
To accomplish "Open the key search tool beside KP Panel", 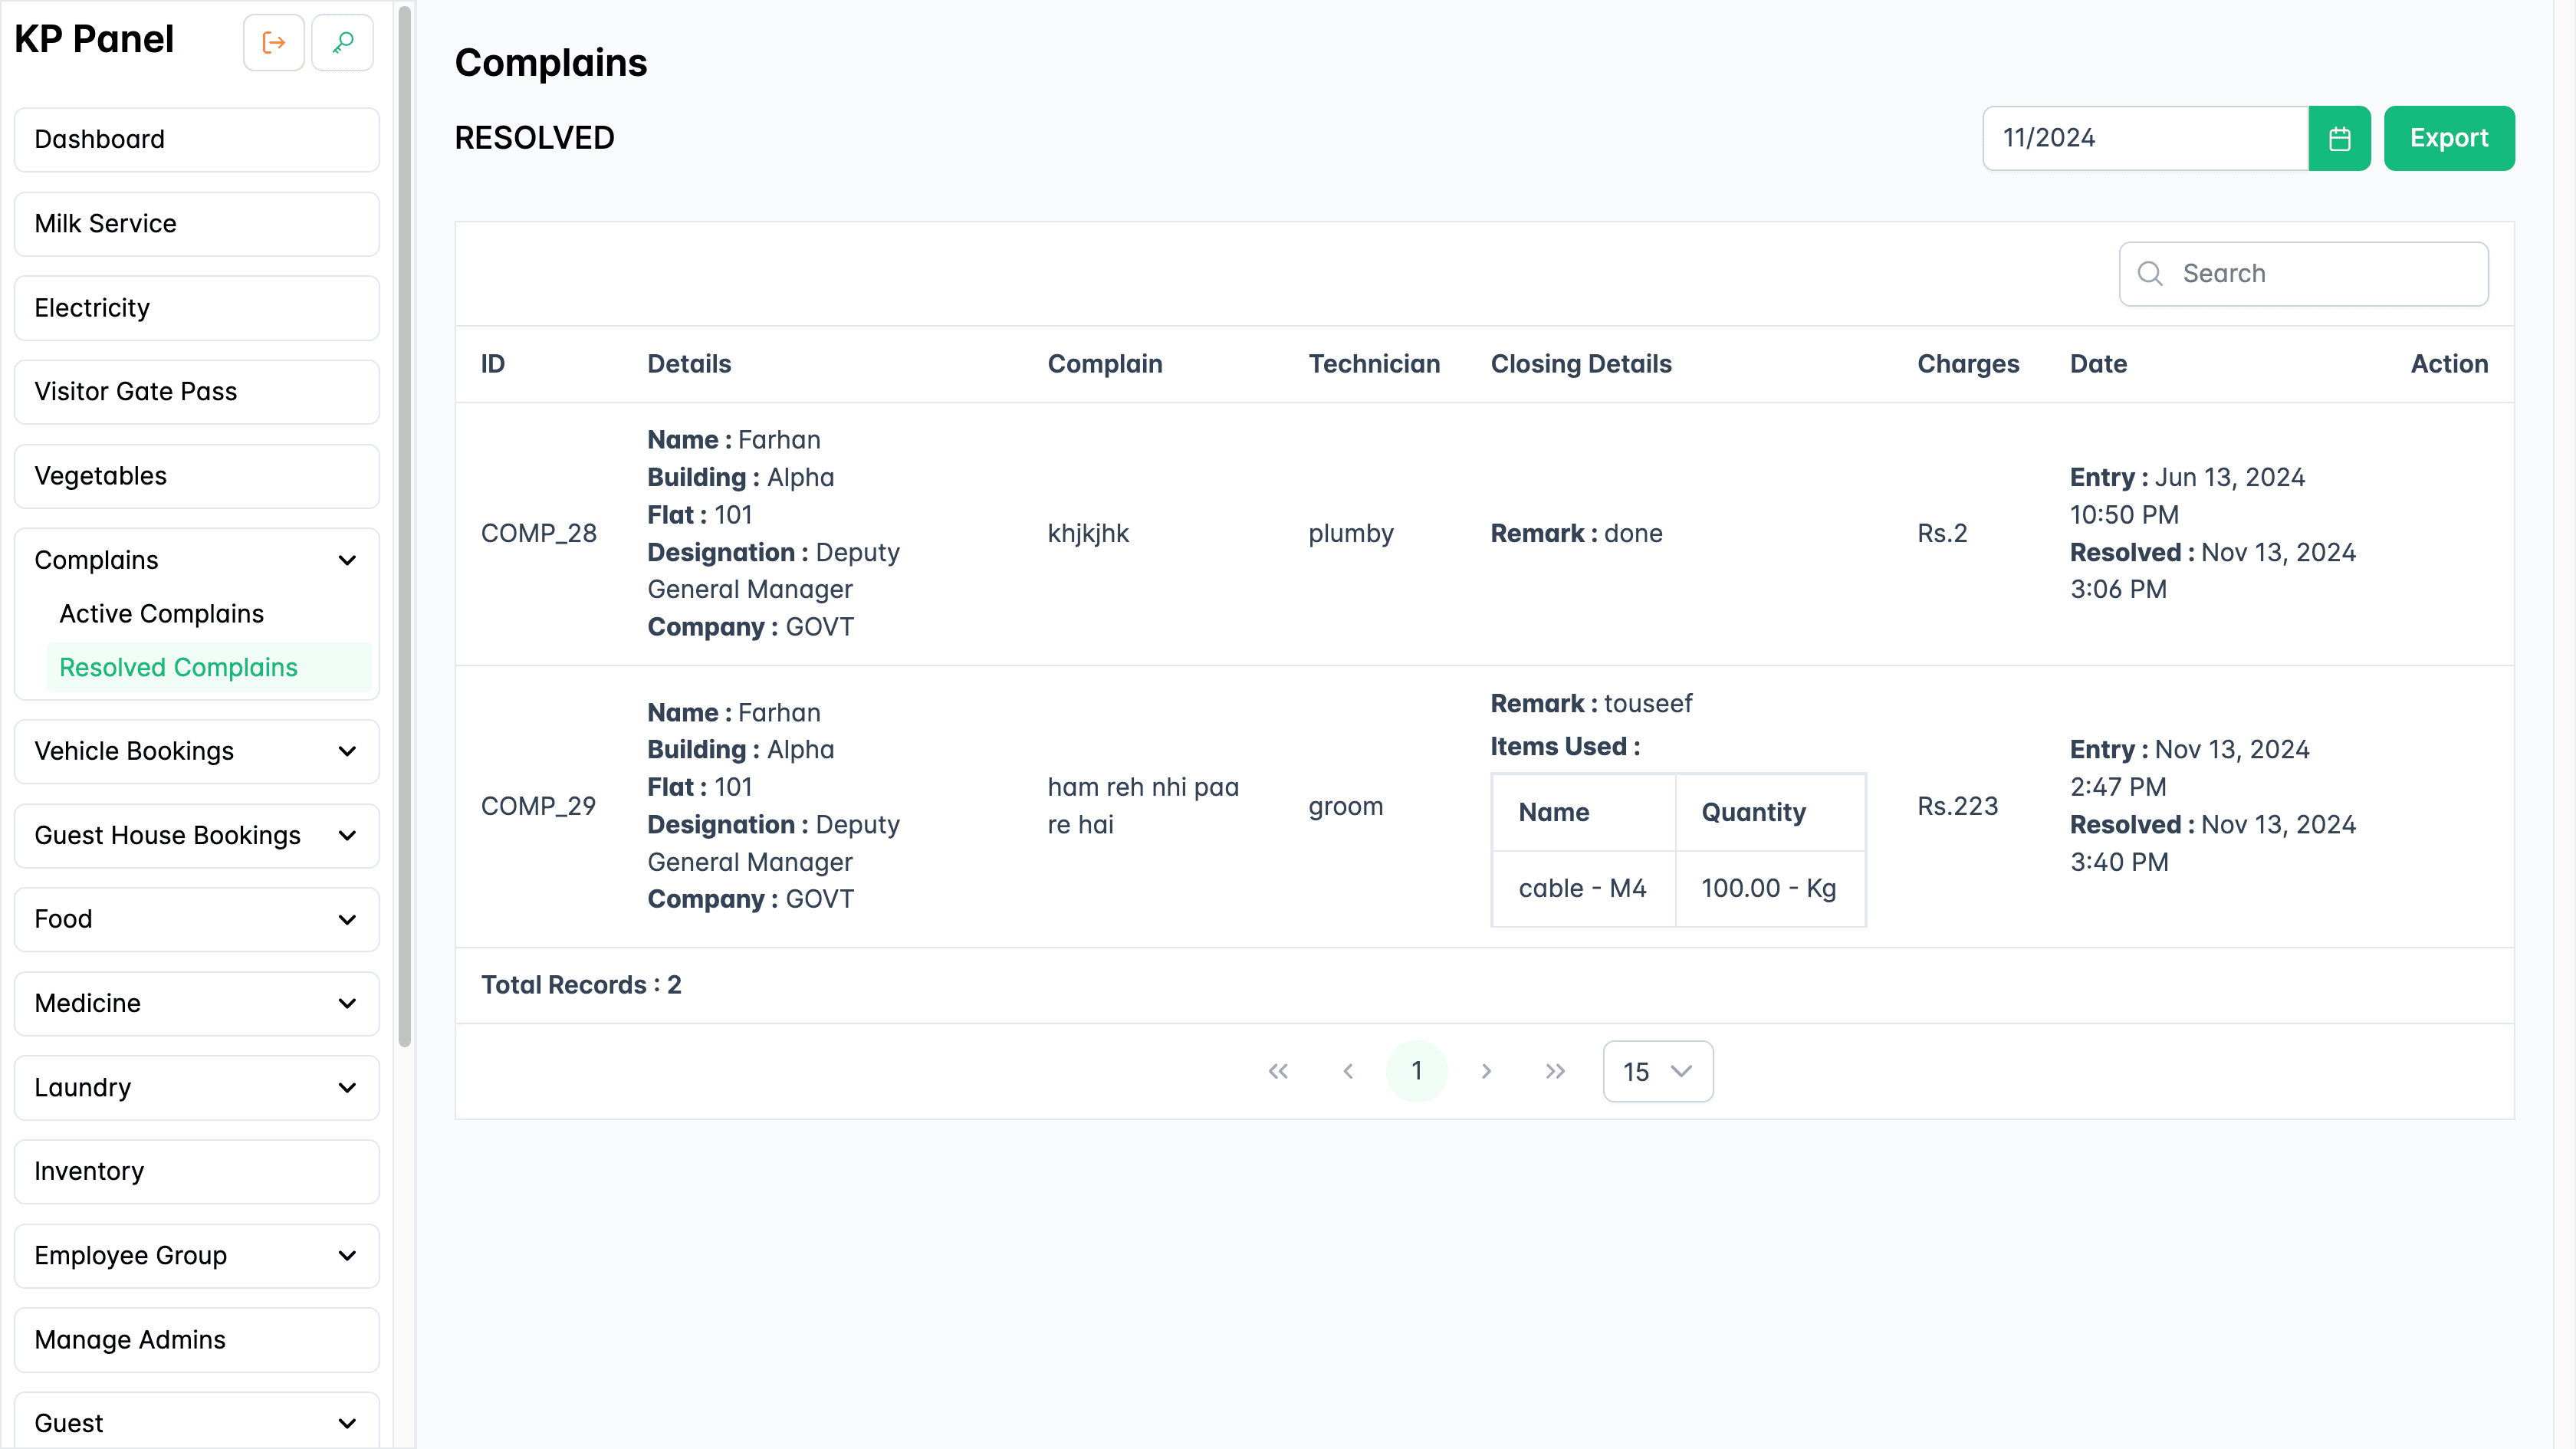I will tap(342, 42).
